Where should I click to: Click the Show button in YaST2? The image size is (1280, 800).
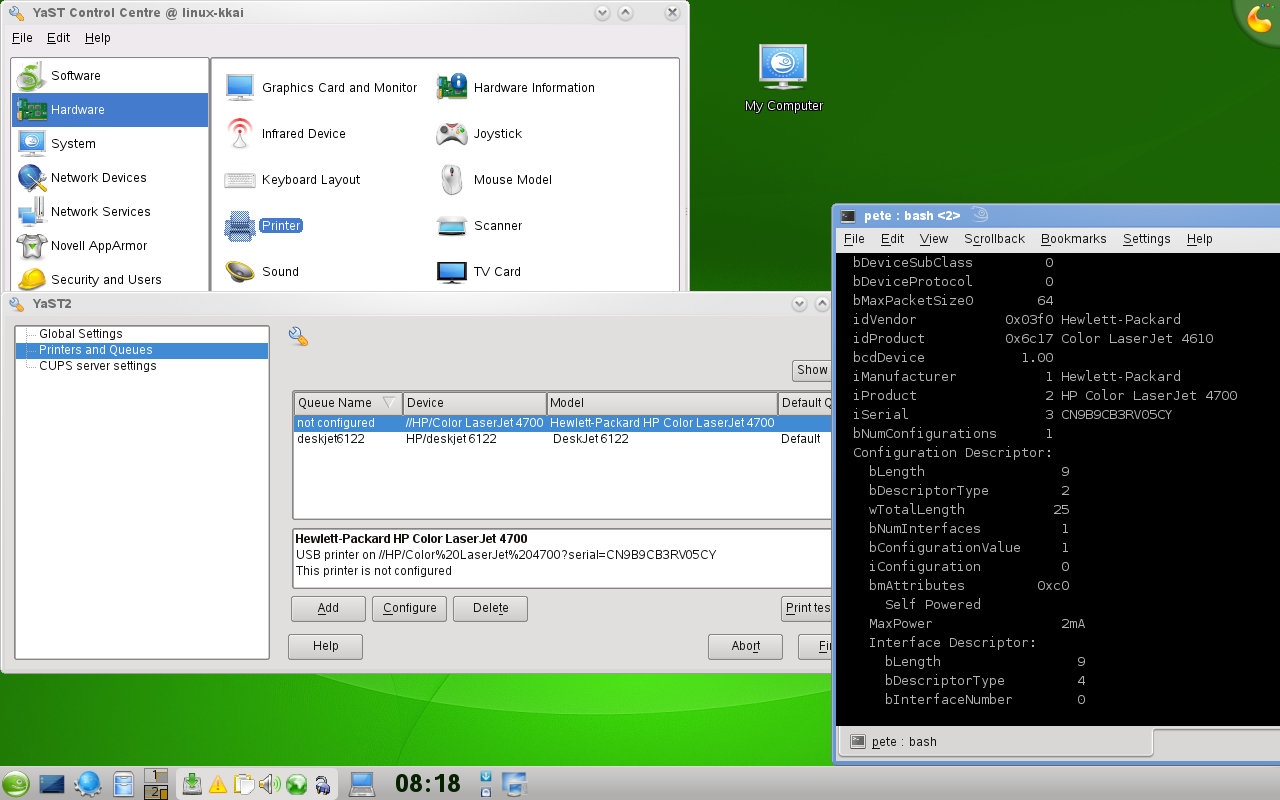812,370
